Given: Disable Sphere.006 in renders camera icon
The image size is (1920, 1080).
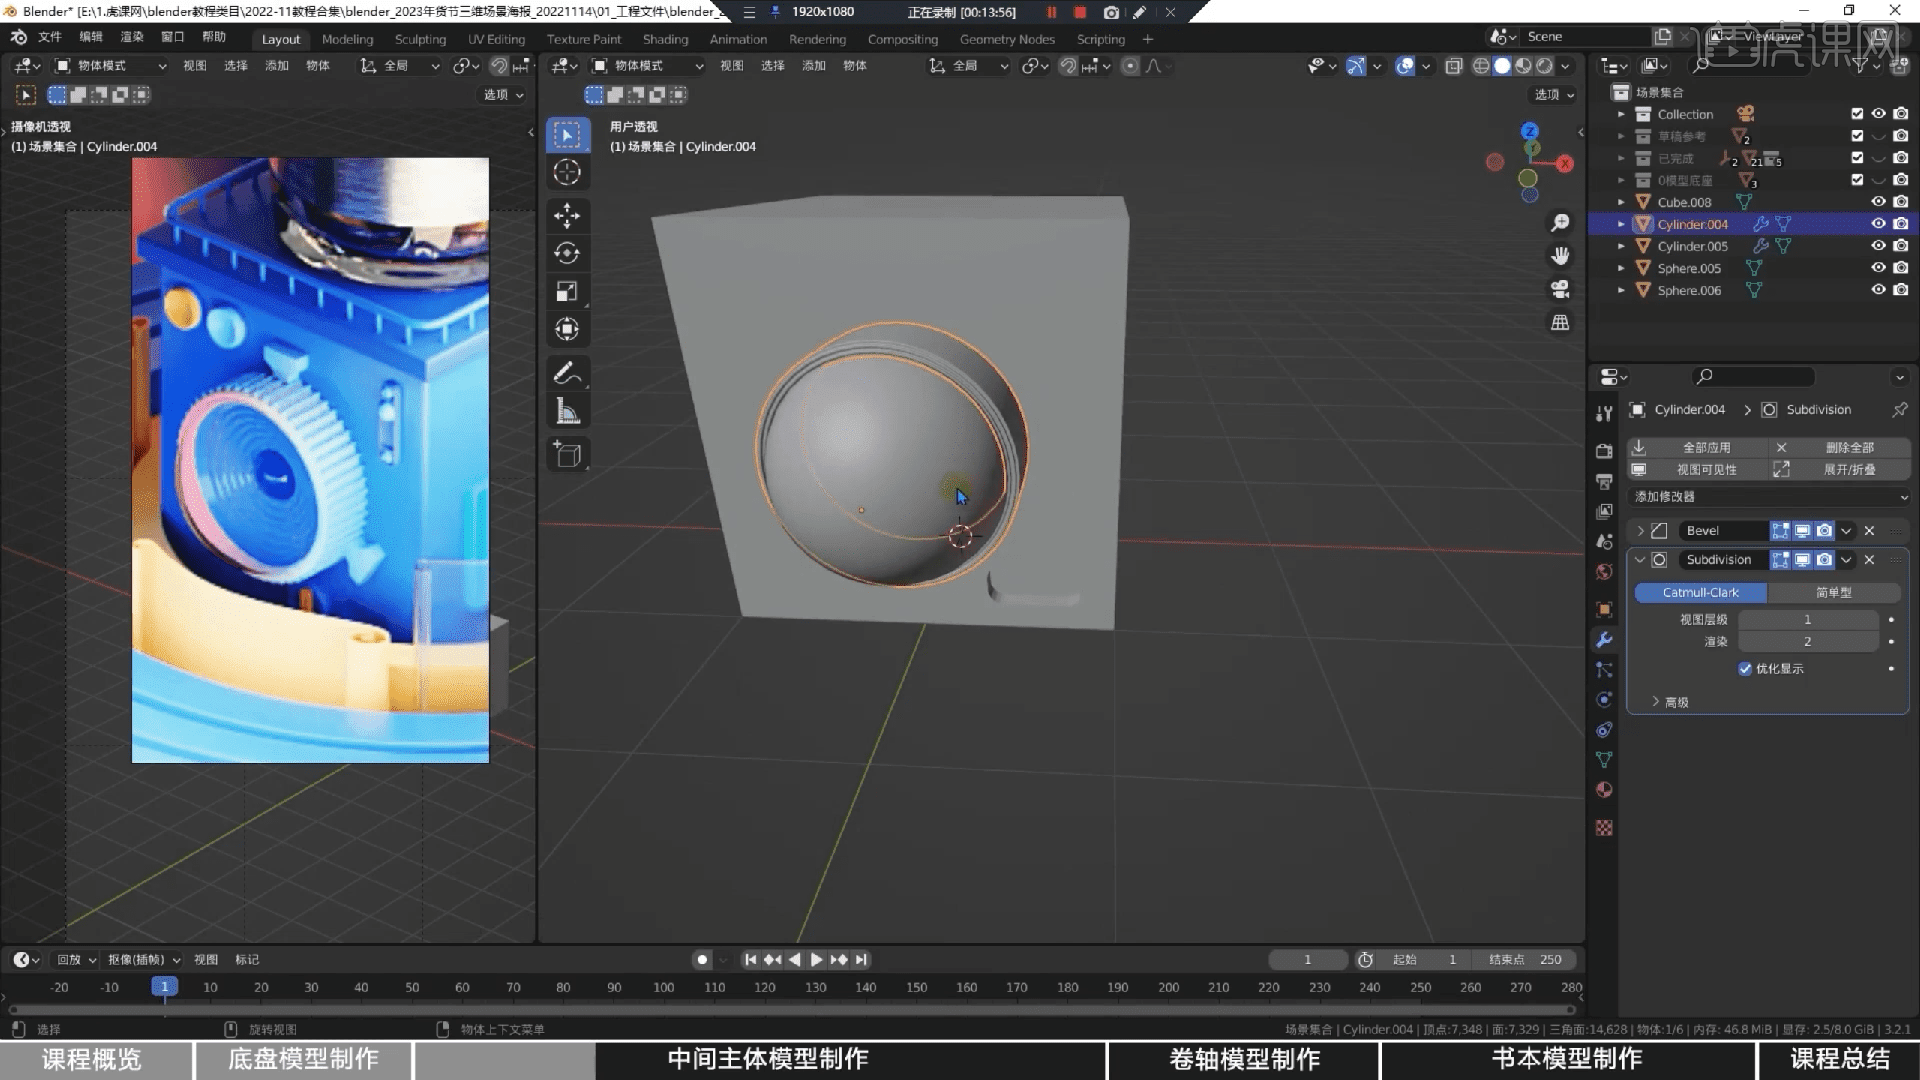Looking at the screenshot, I should click(x=1900, y=290).
